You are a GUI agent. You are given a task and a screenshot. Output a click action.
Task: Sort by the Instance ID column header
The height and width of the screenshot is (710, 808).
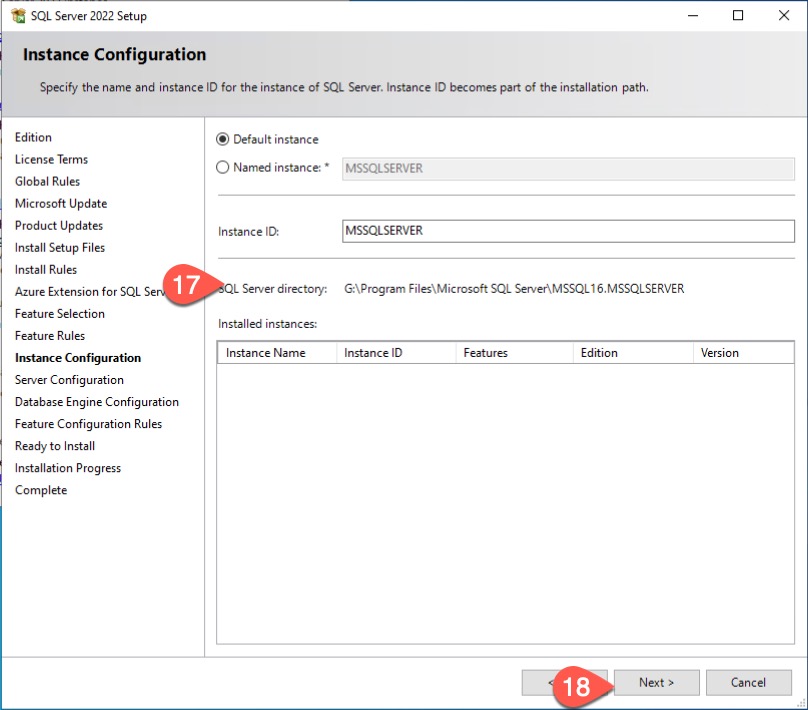pyautogui.click(x=395, y=353)
